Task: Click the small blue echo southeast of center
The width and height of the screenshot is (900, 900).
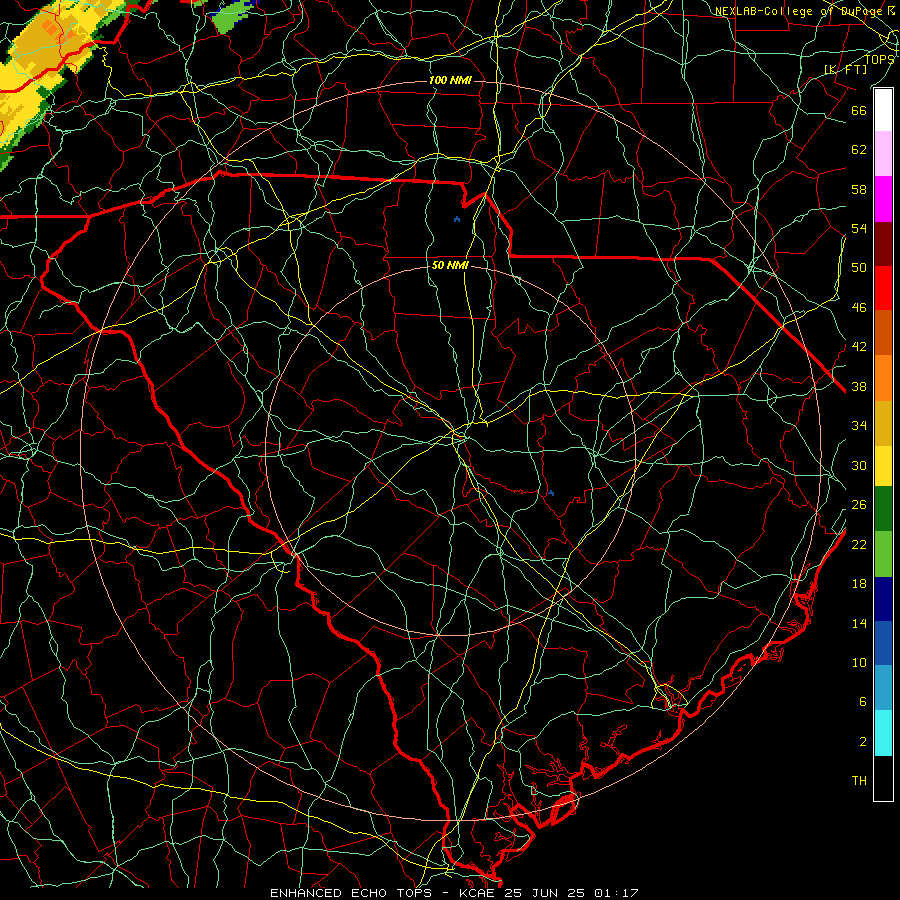Action: click(x=550, y=492)
